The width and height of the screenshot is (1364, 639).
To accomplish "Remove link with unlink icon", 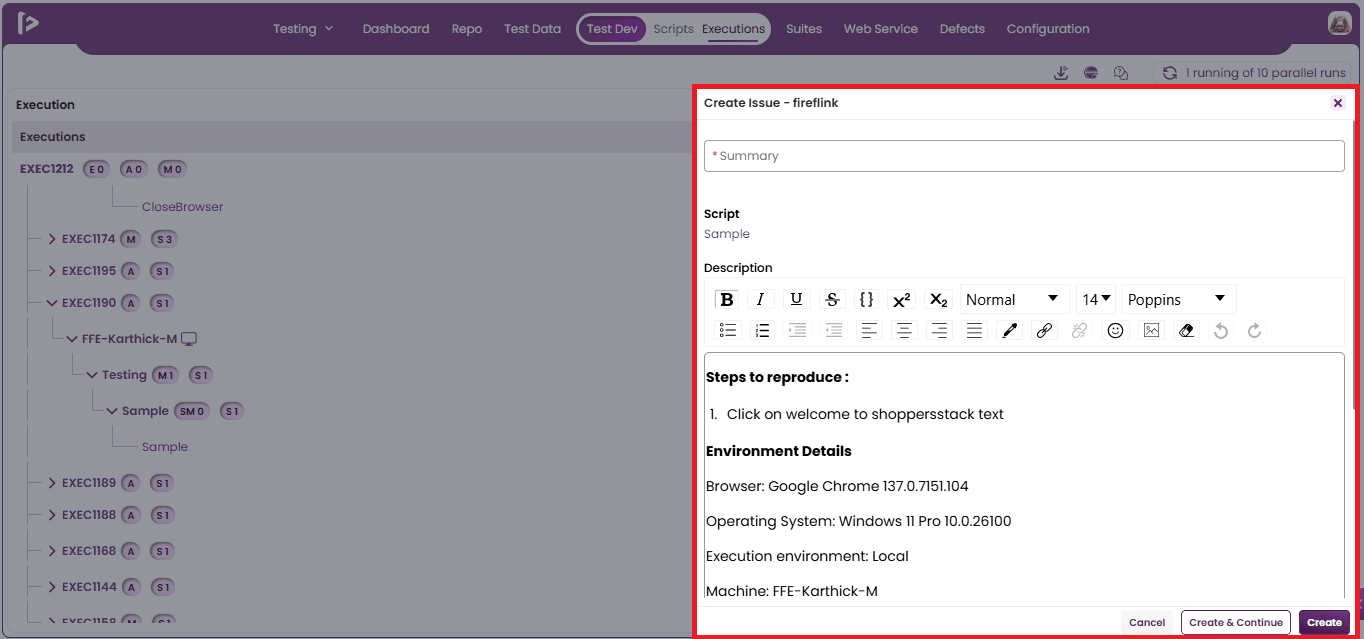I will click(1079, 330).
